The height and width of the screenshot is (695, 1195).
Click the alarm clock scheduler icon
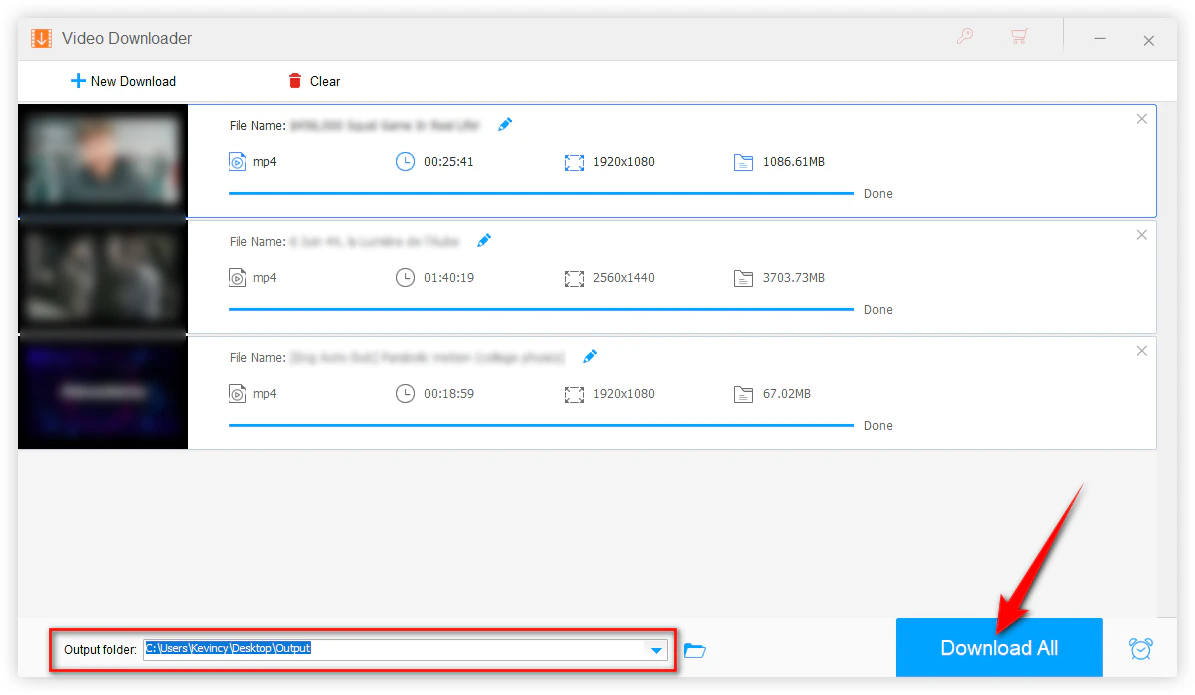point(1141,648)
